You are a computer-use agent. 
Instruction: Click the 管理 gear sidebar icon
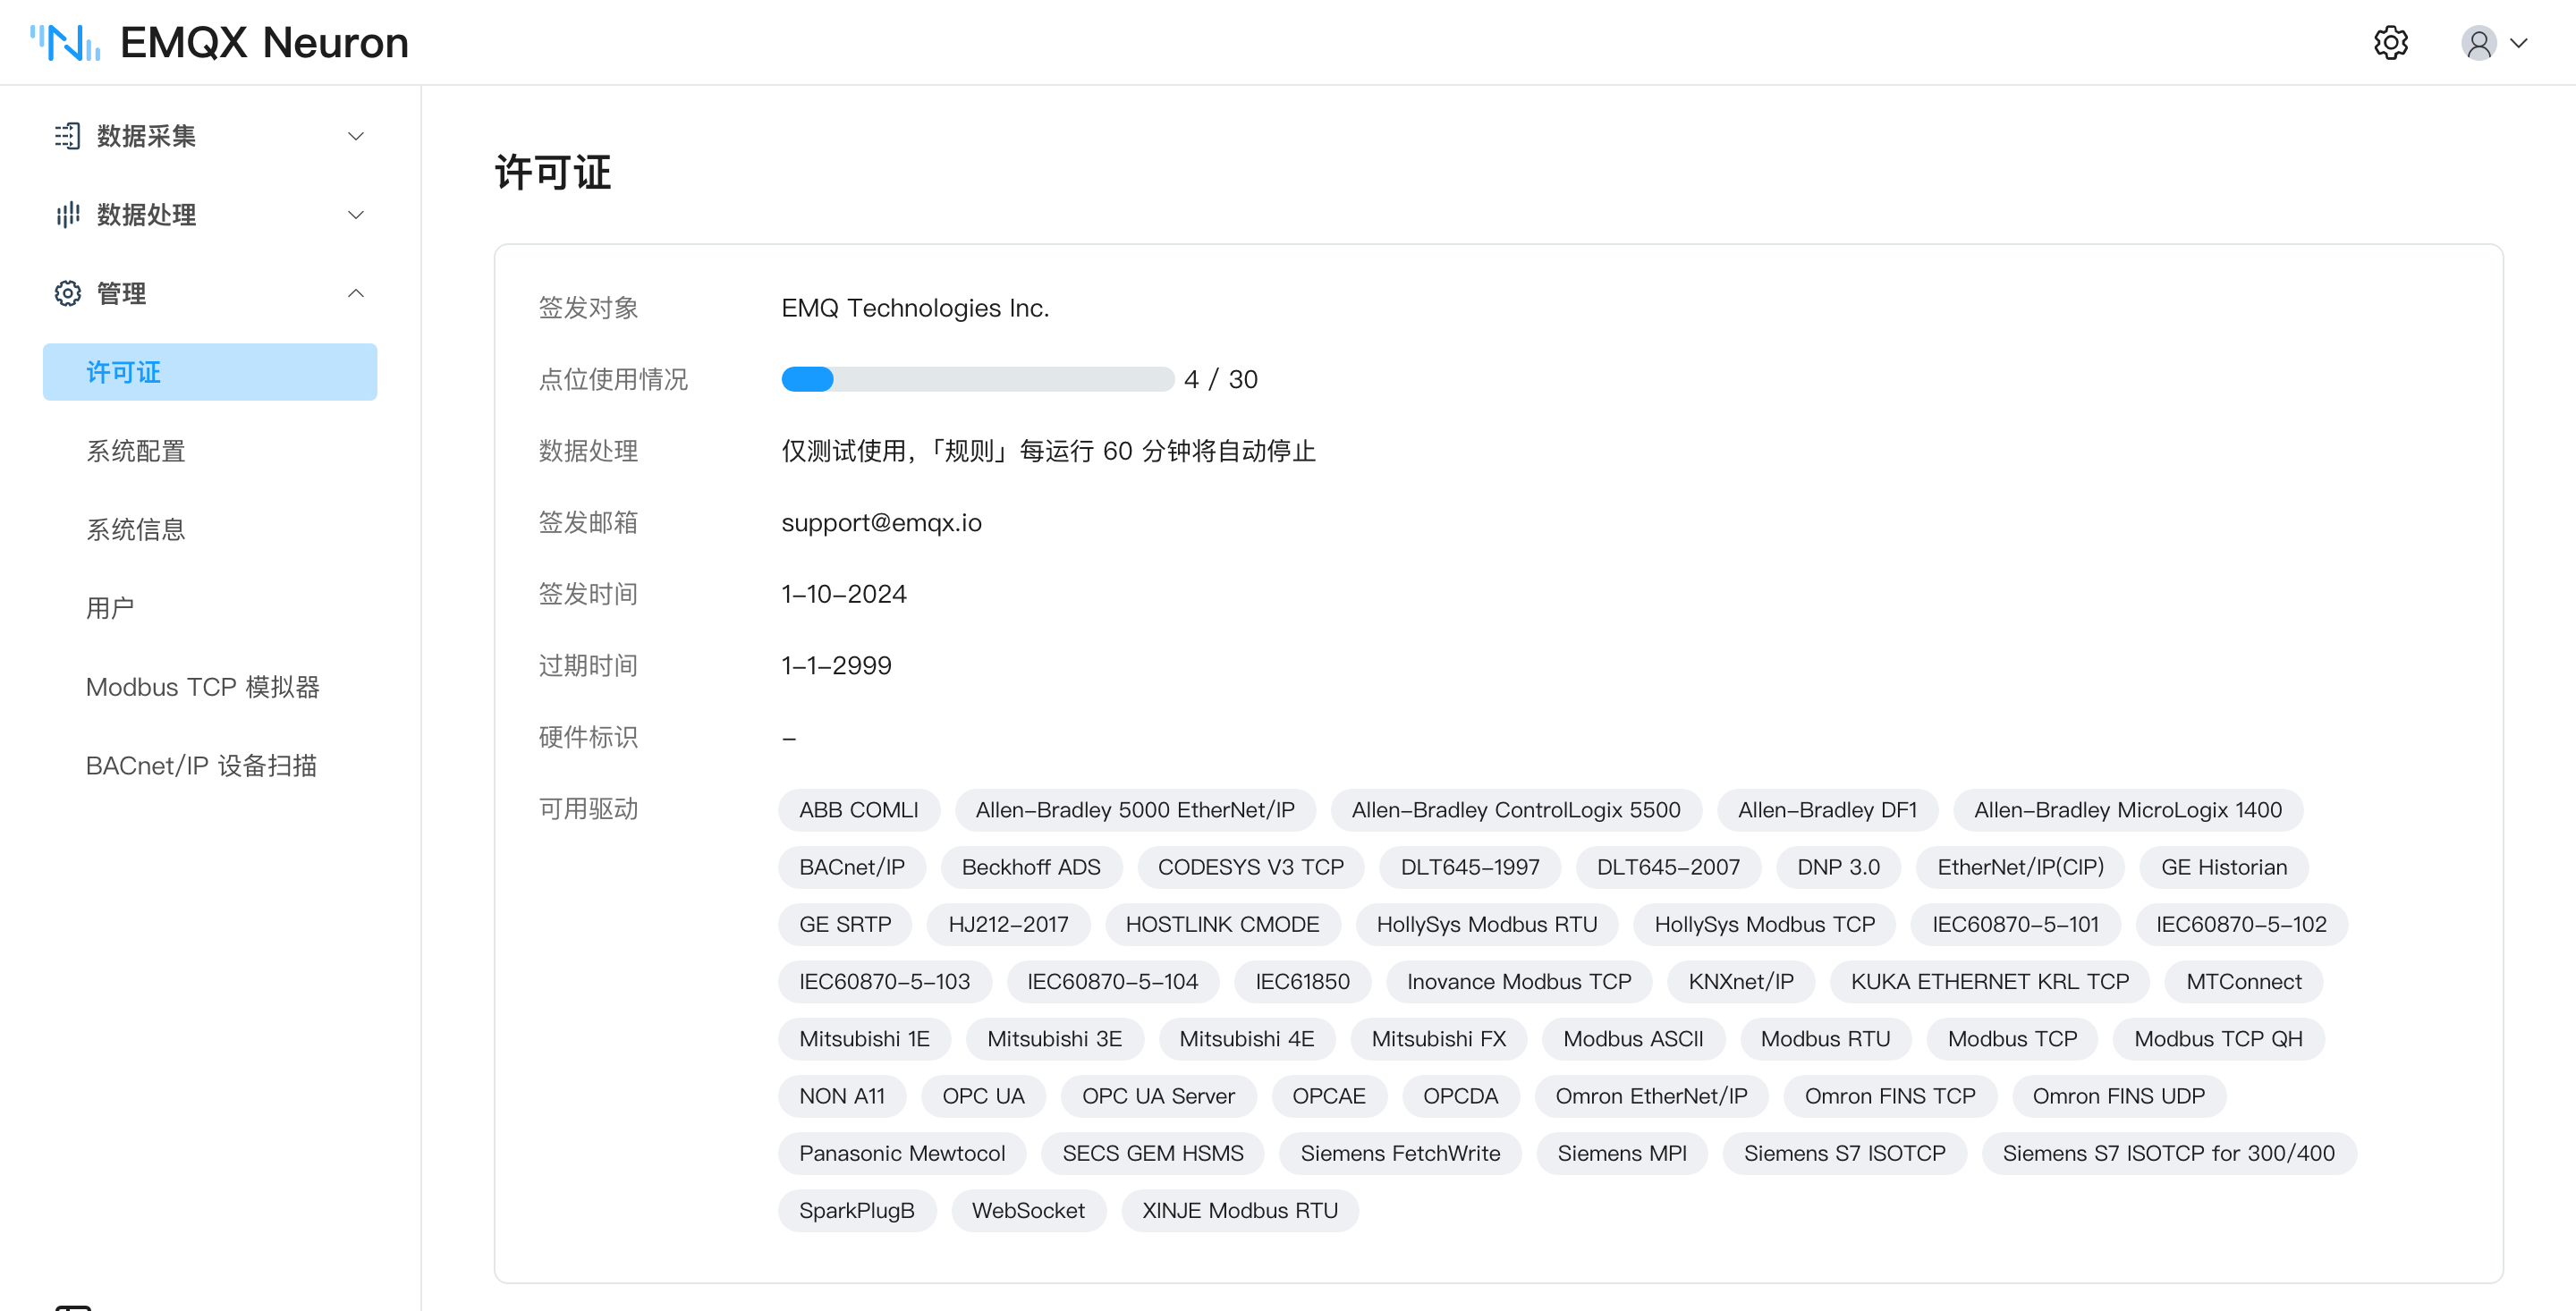(67, 293)
